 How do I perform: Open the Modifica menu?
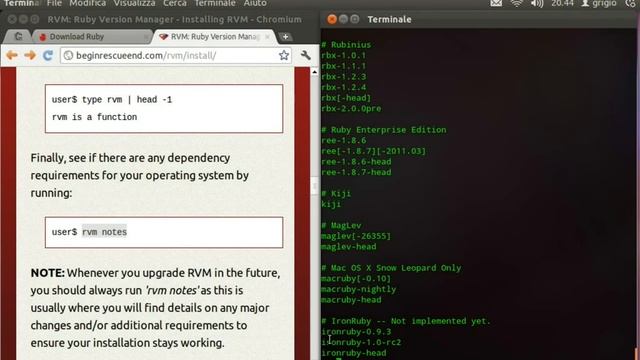click(87, 4)
